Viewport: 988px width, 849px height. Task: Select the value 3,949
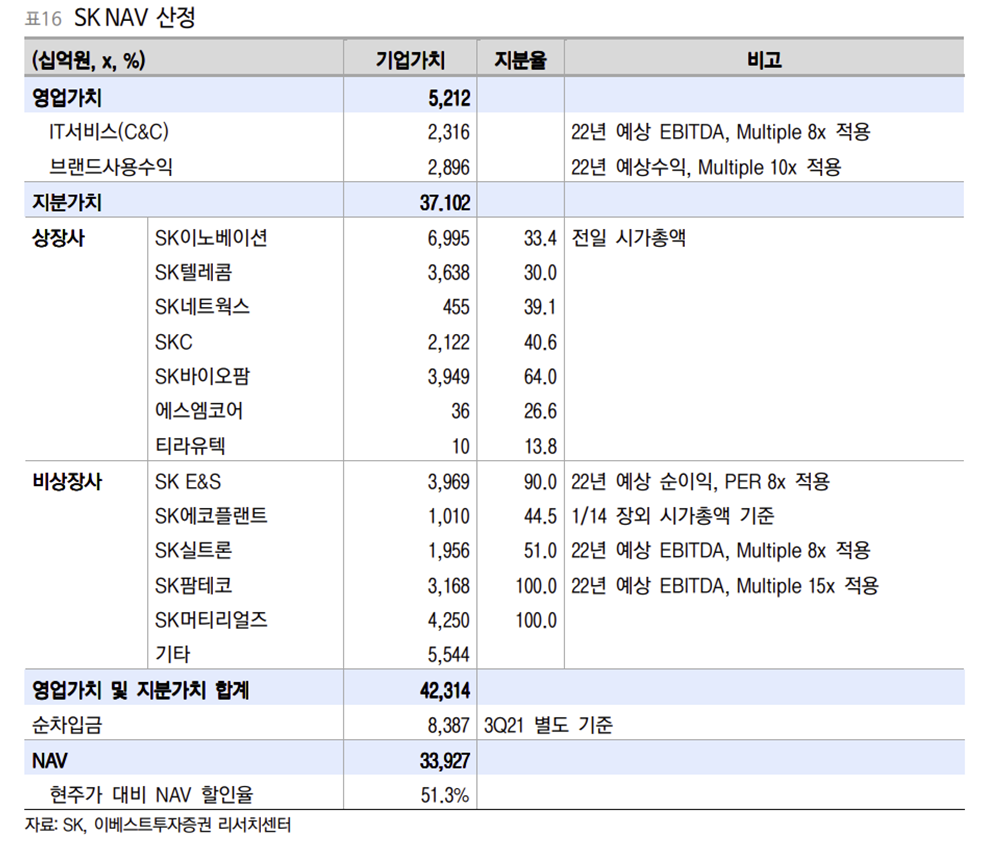click(449, 377)
